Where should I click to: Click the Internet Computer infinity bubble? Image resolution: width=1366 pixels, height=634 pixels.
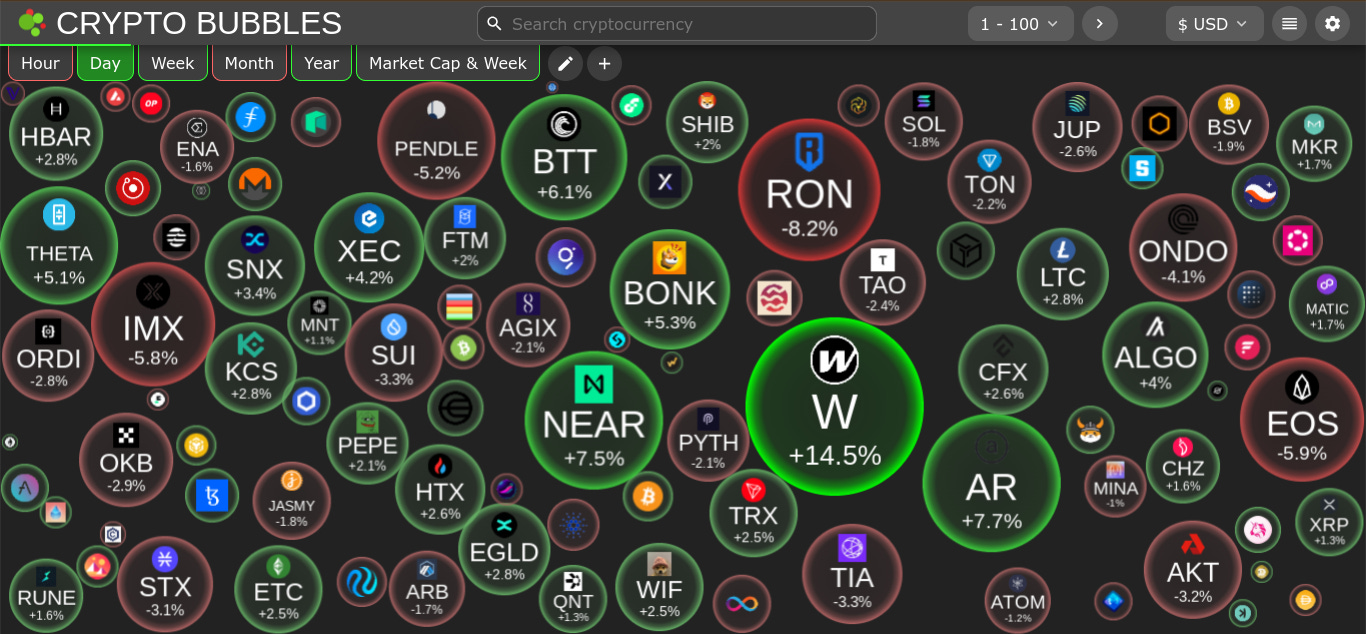(x=742, y=604)
